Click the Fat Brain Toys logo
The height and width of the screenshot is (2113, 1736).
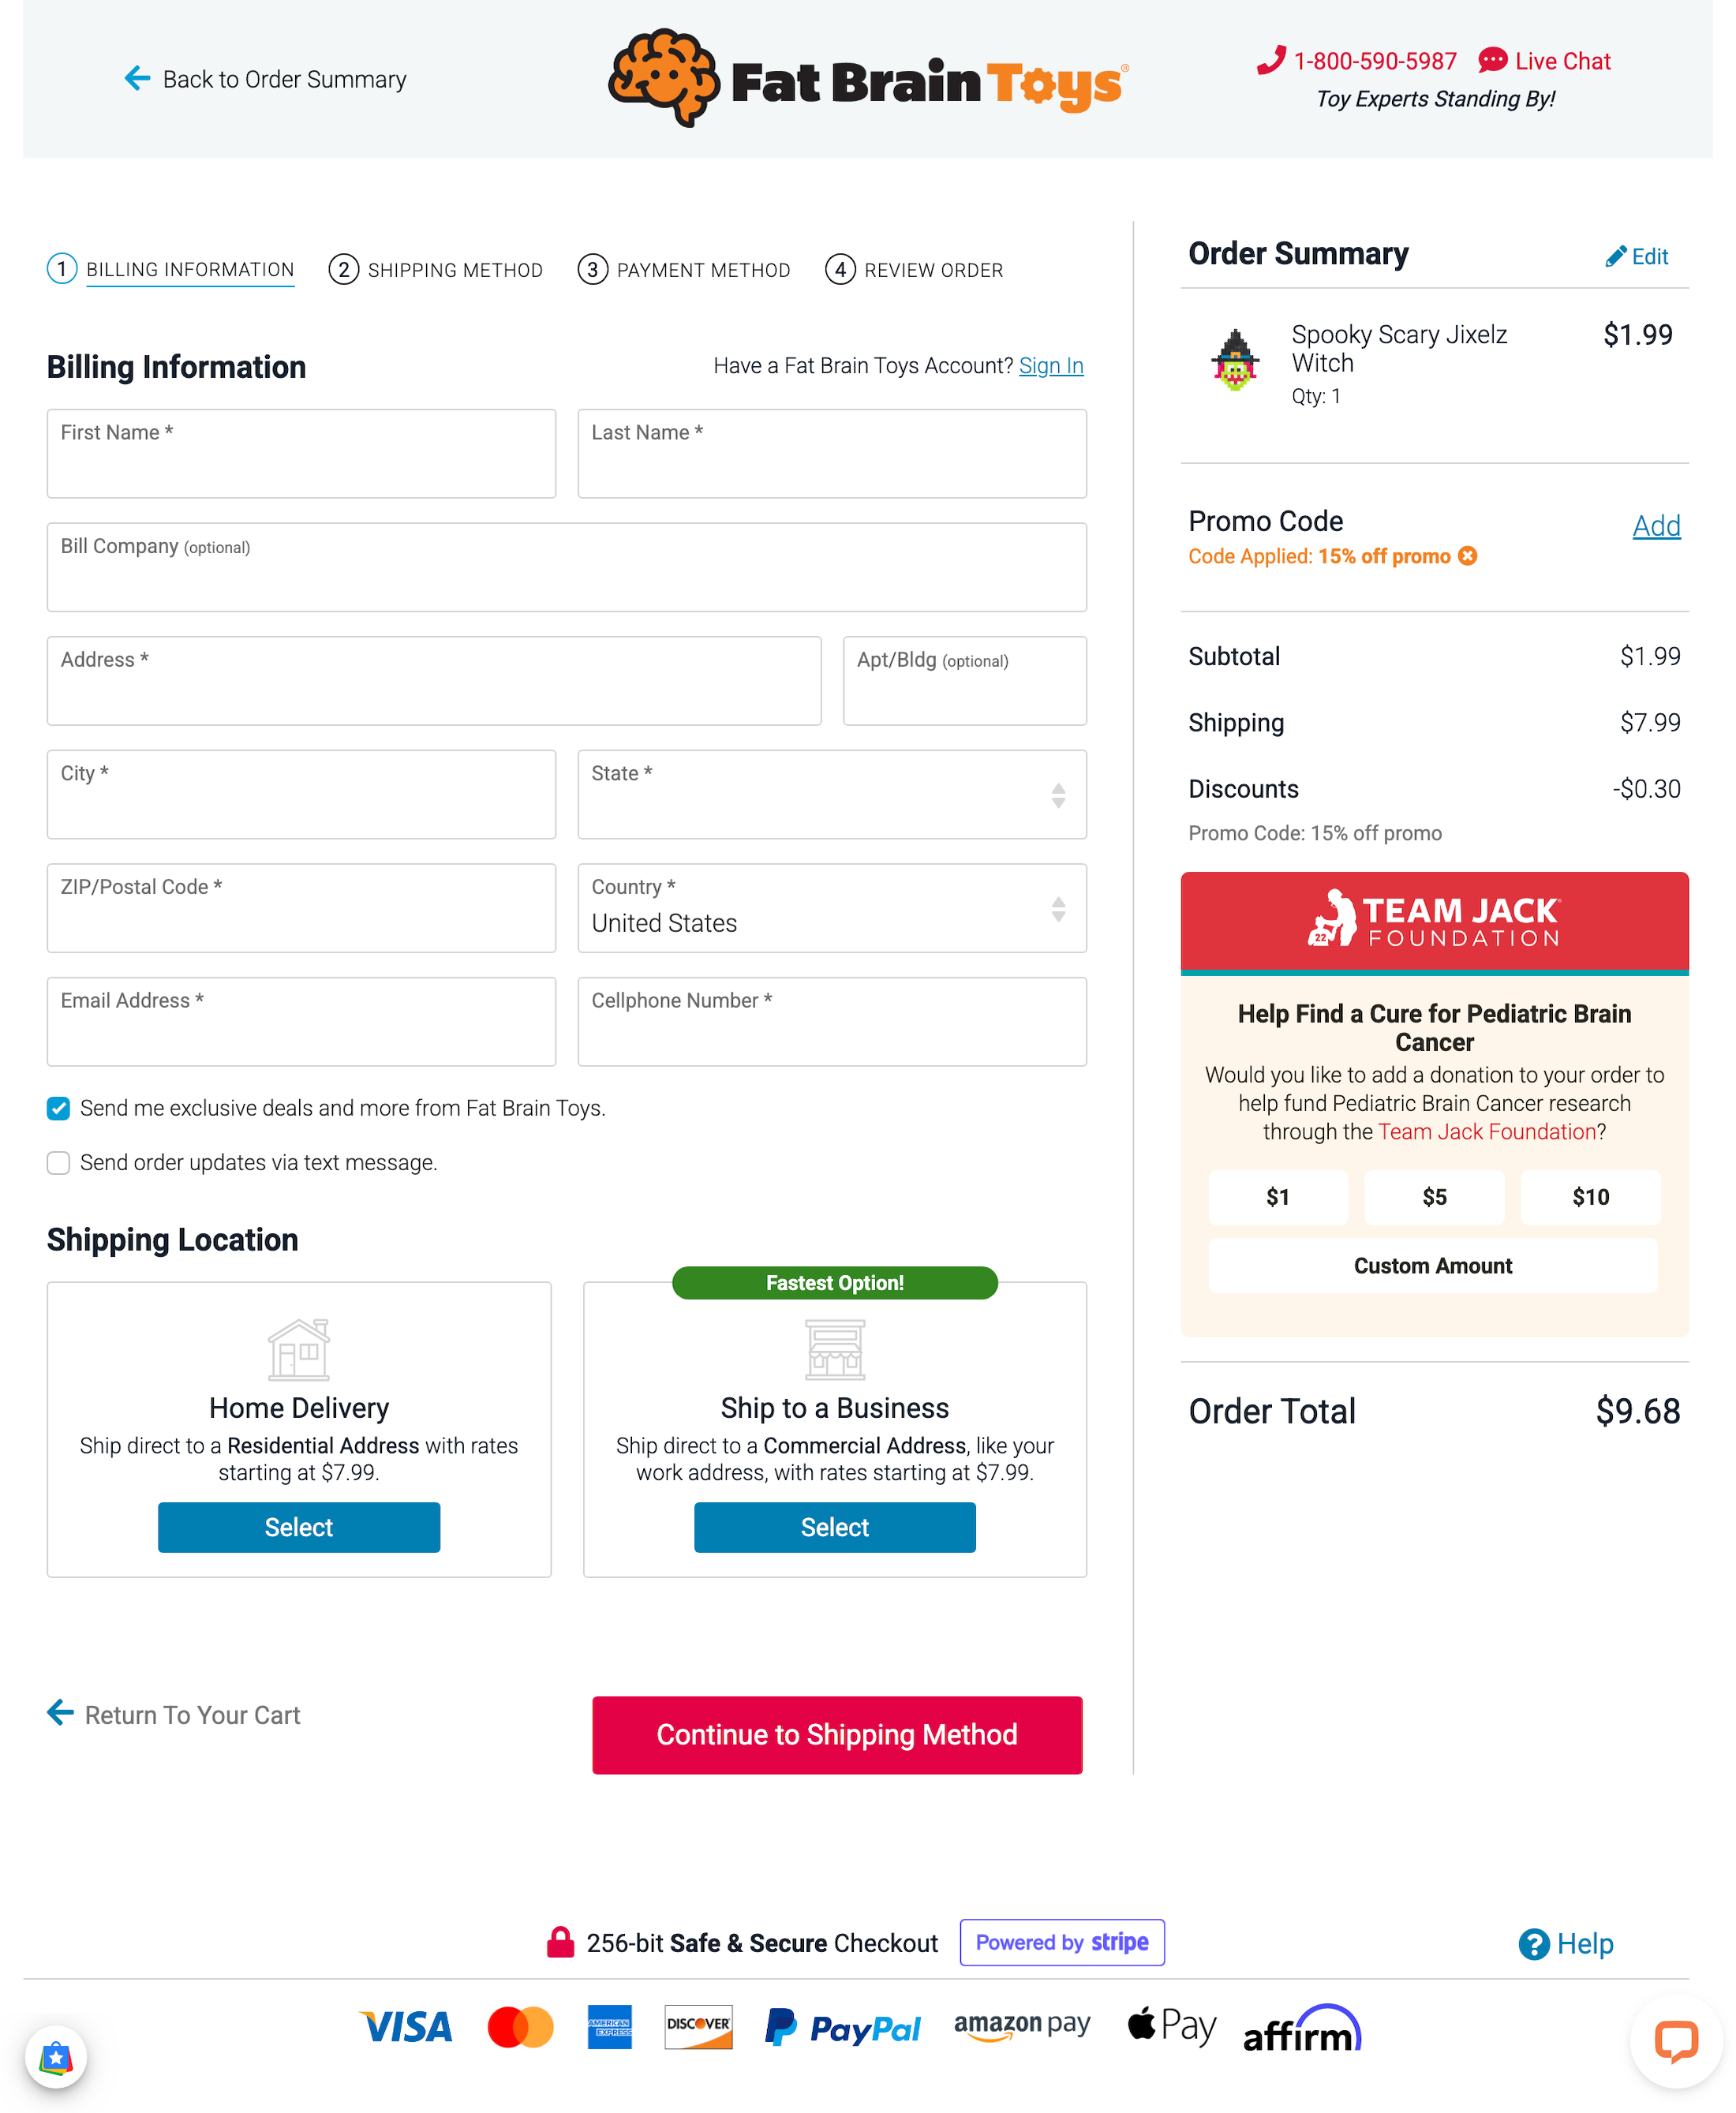[x=868, y=78]
